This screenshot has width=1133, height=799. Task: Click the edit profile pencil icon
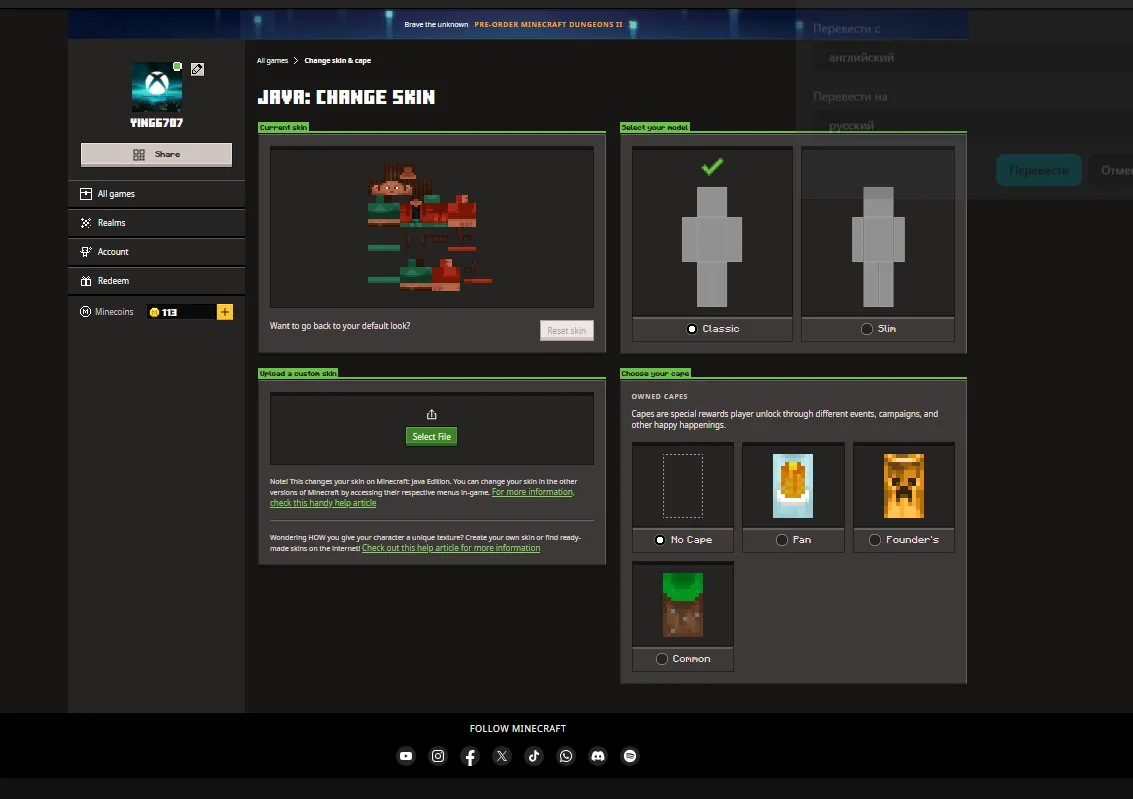(197, 69)
